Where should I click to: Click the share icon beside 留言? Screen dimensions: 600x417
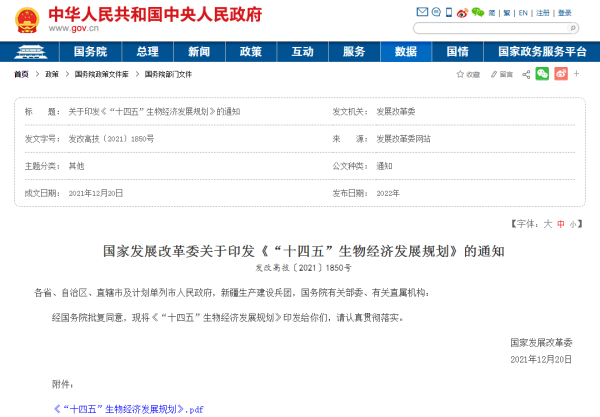[525, 74]
